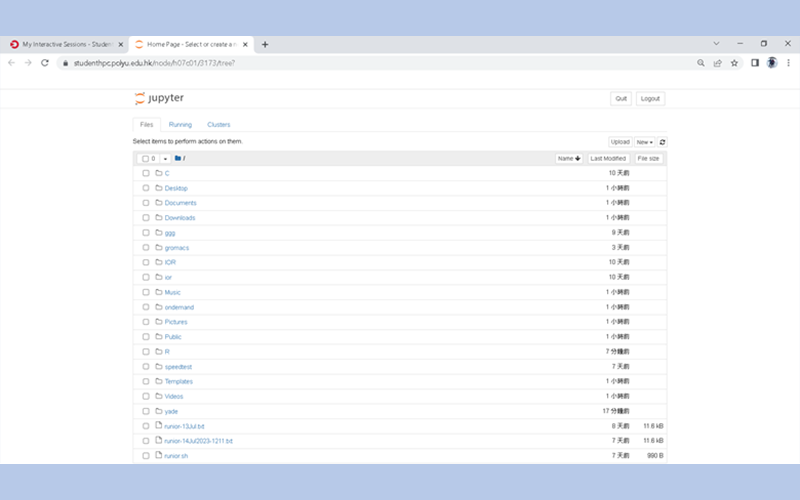Open the browser share icon
800x500 pixels.
click(x=717, y=62)
